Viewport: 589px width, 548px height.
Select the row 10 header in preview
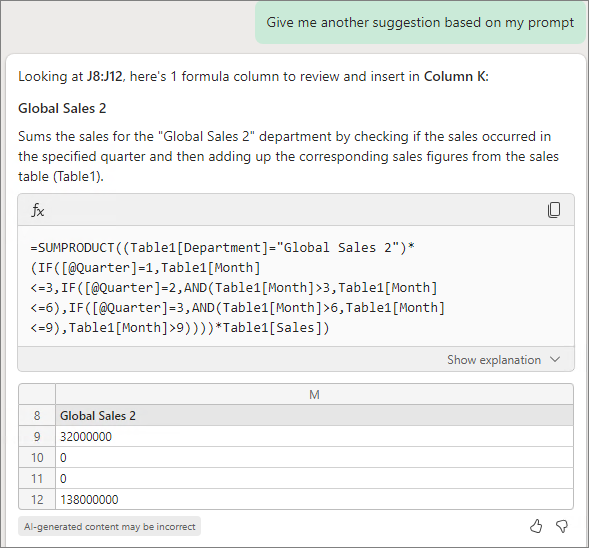(x=37, y=457)
